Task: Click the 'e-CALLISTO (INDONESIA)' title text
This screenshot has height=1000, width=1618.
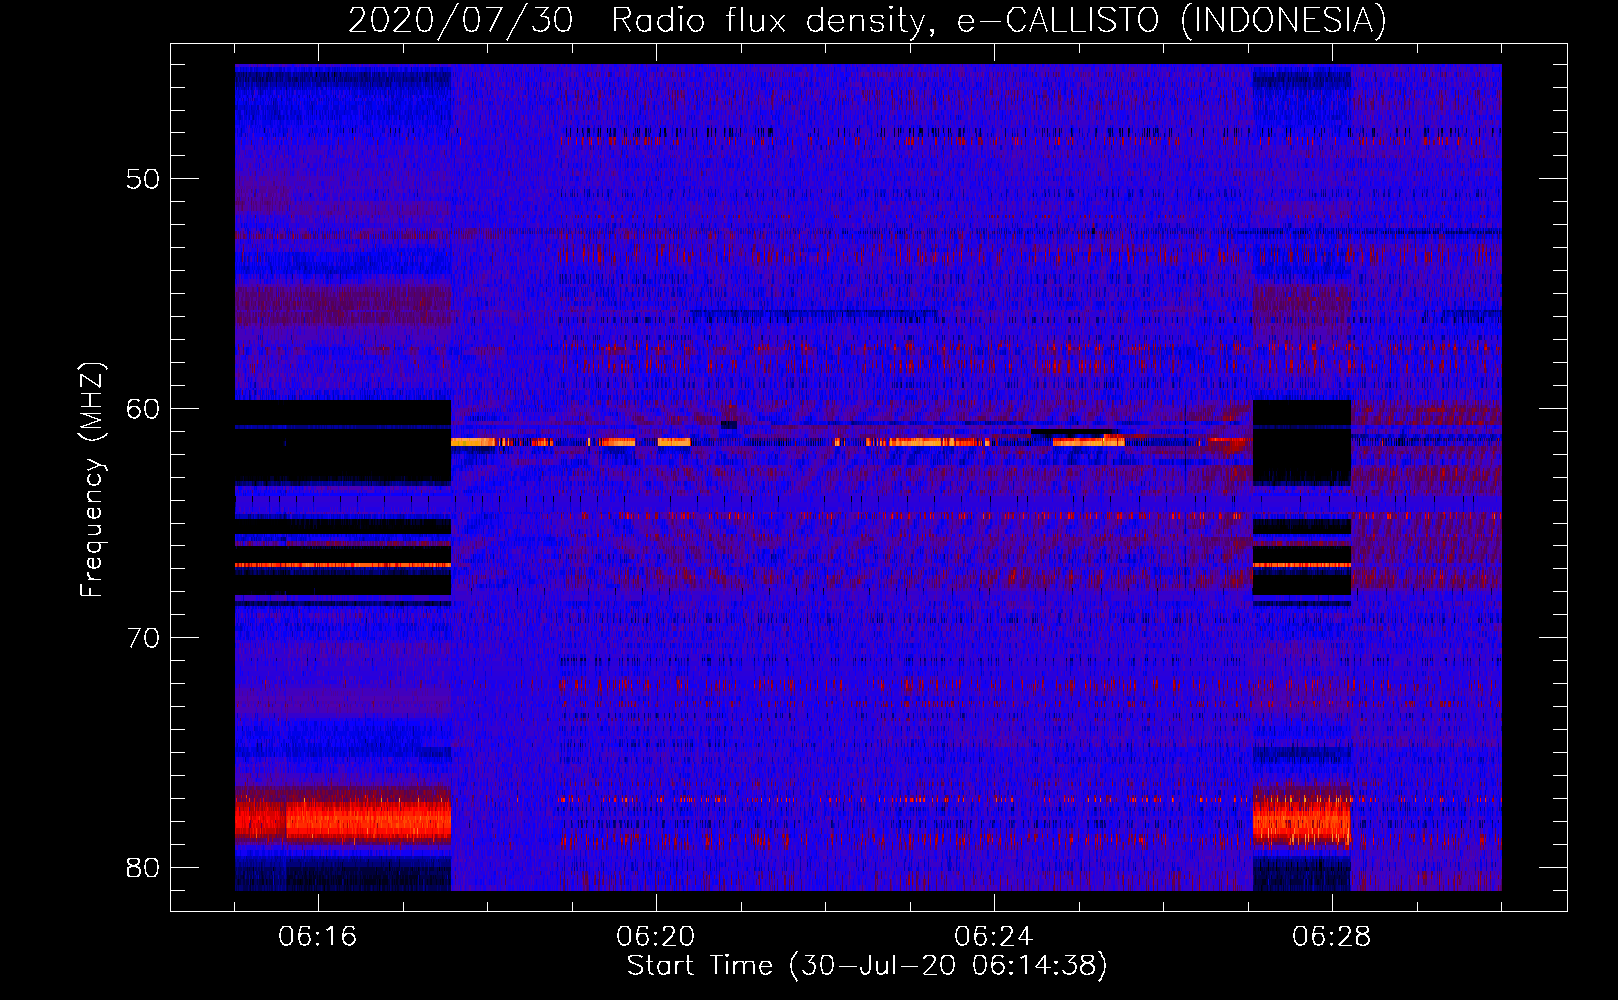Action: (1172, 20)
